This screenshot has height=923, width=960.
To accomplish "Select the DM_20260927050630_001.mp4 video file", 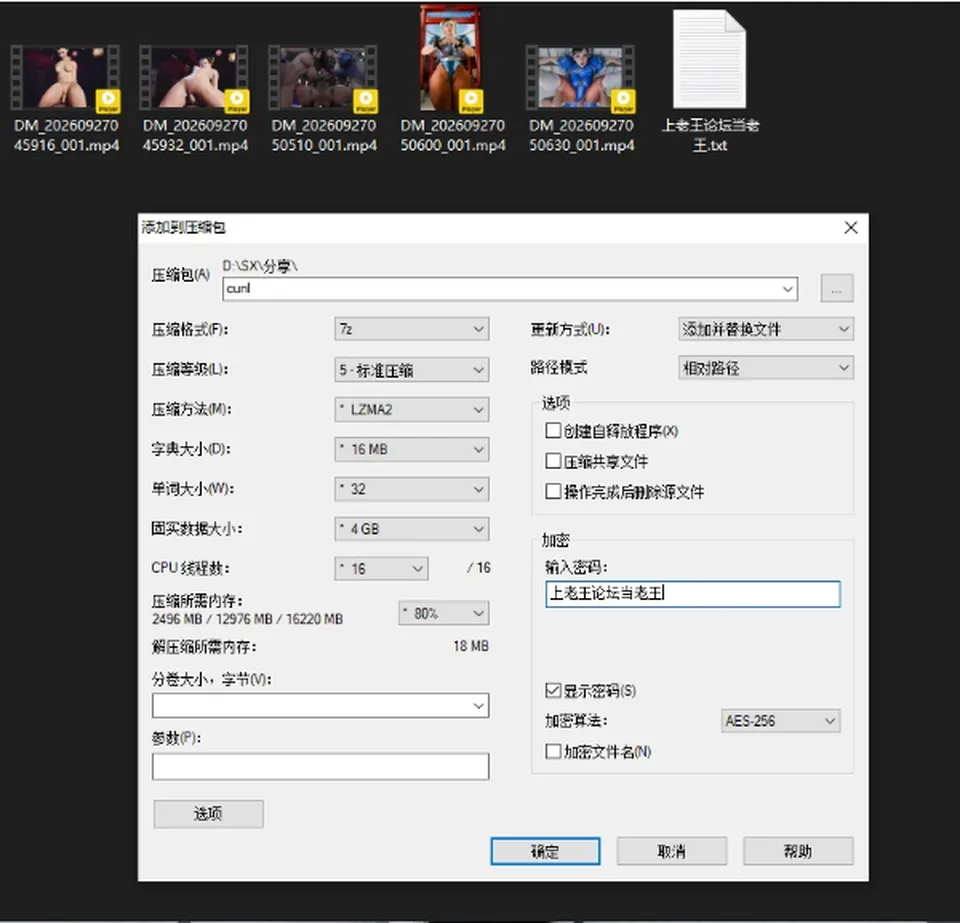I will [x=581, y=98].
